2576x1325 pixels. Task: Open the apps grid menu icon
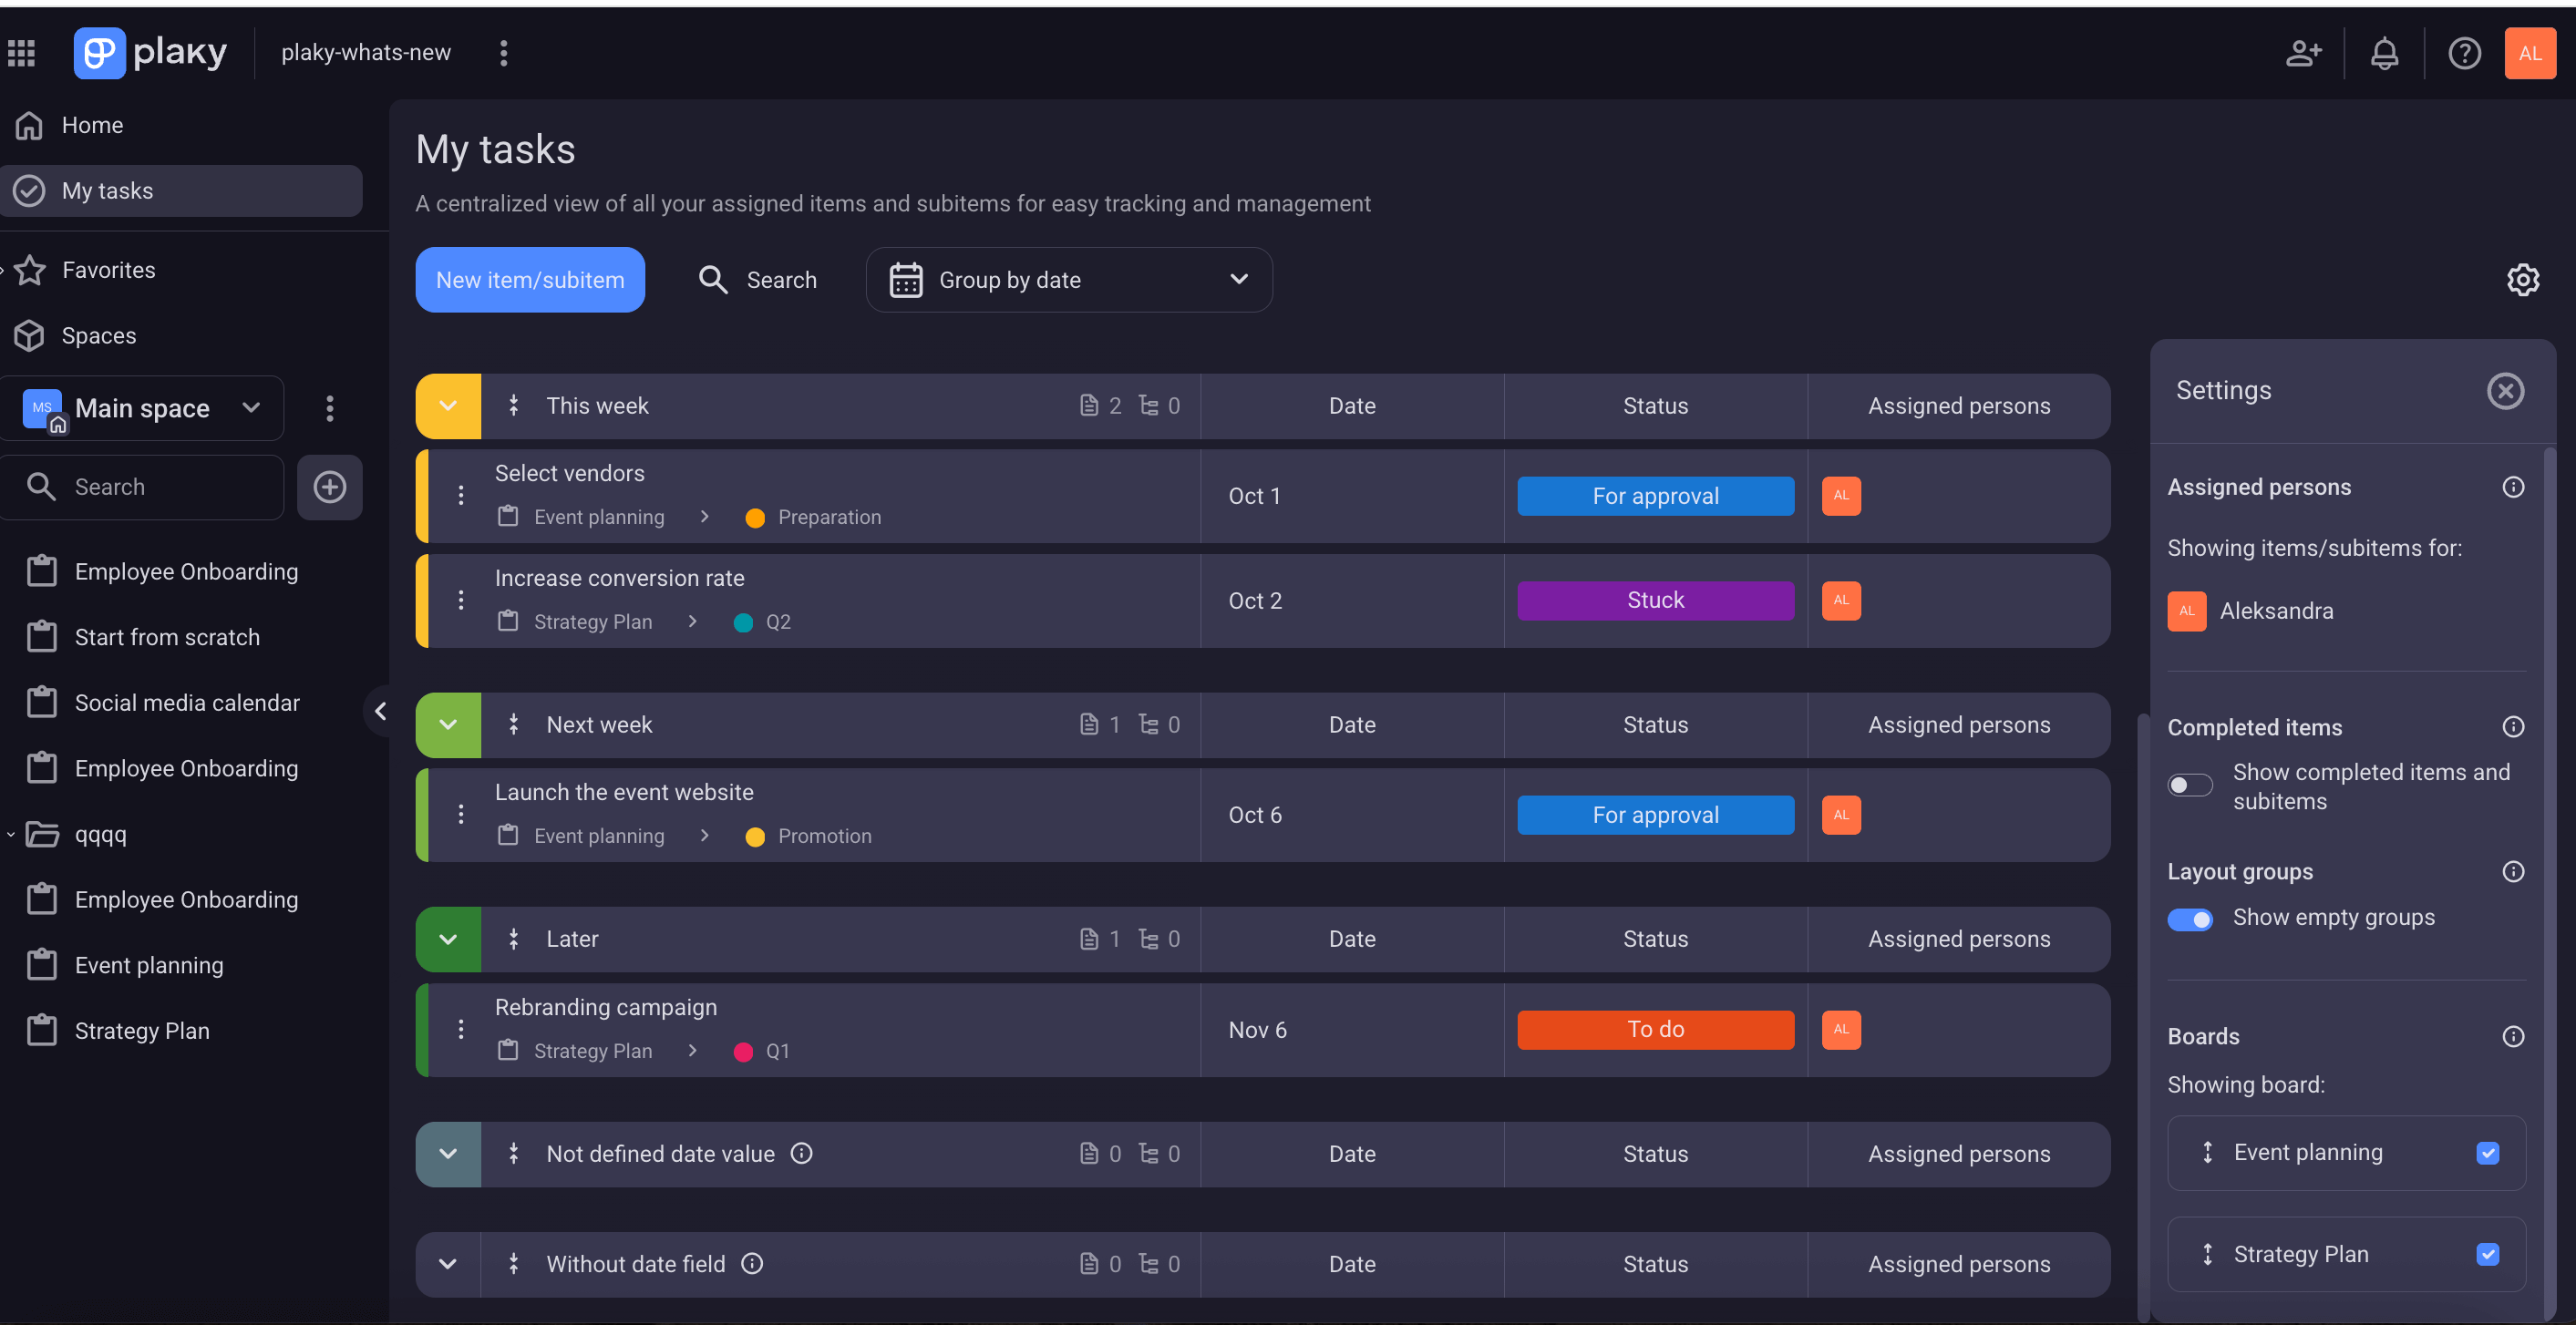tap(22, 53)
